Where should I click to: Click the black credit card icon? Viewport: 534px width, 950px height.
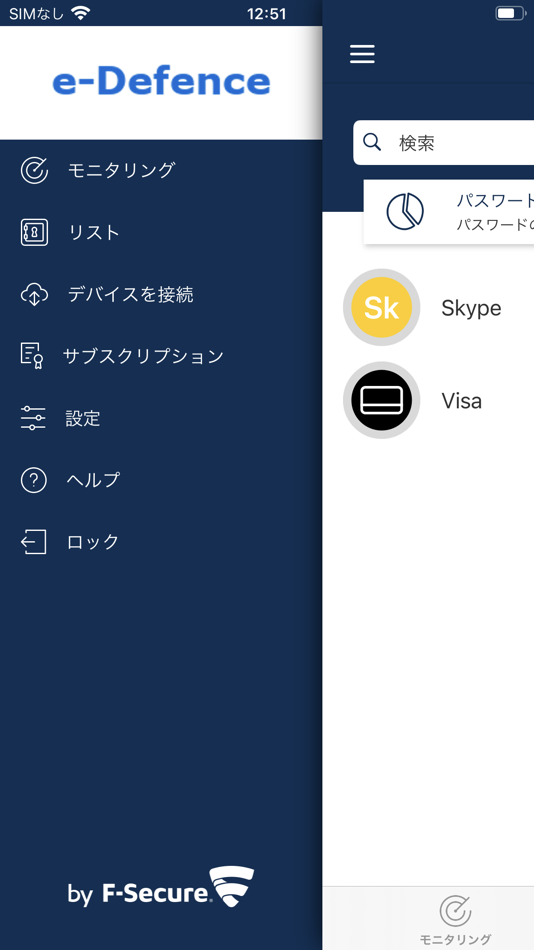[x=382, y=400]
